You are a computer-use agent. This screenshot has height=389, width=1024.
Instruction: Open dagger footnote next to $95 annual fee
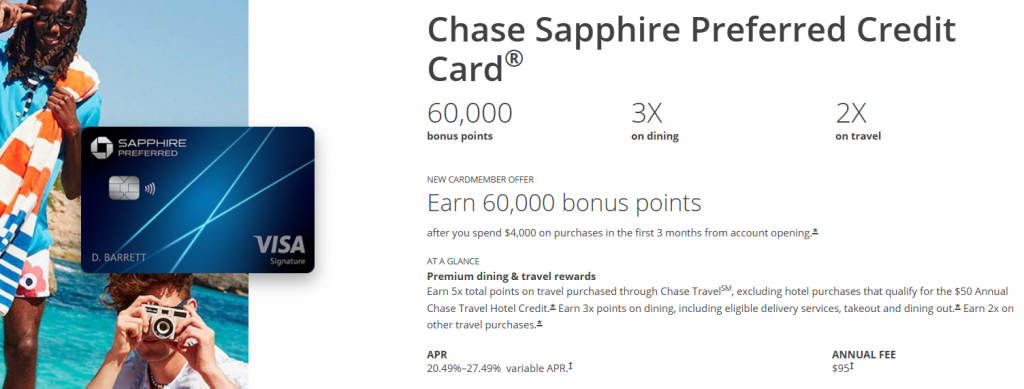tap(852, 367)
